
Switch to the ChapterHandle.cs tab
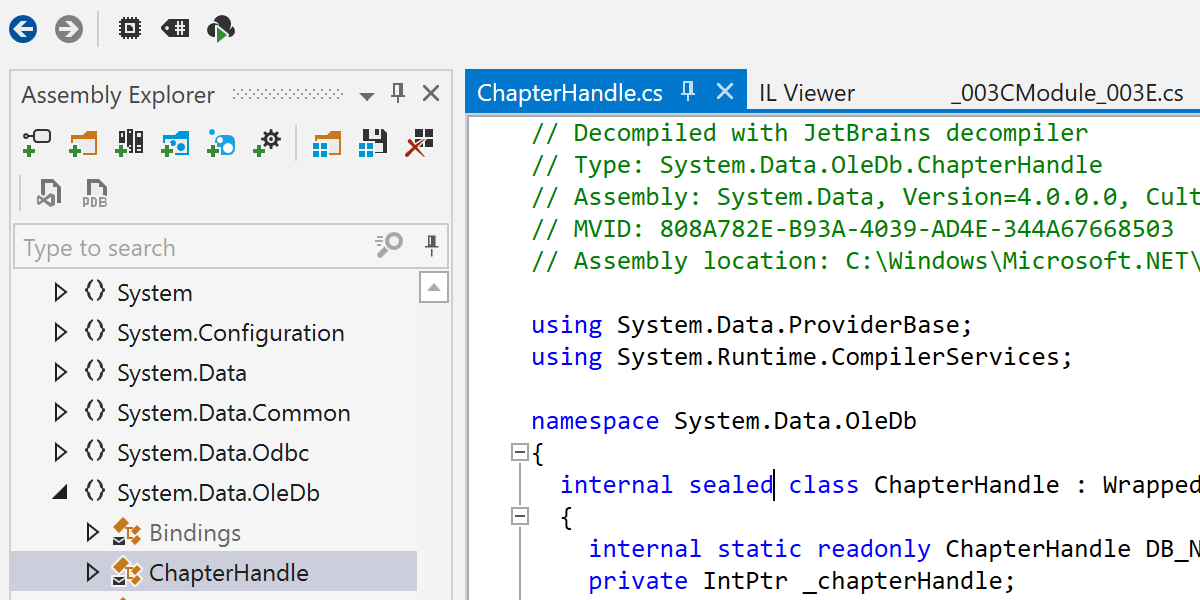570,93
